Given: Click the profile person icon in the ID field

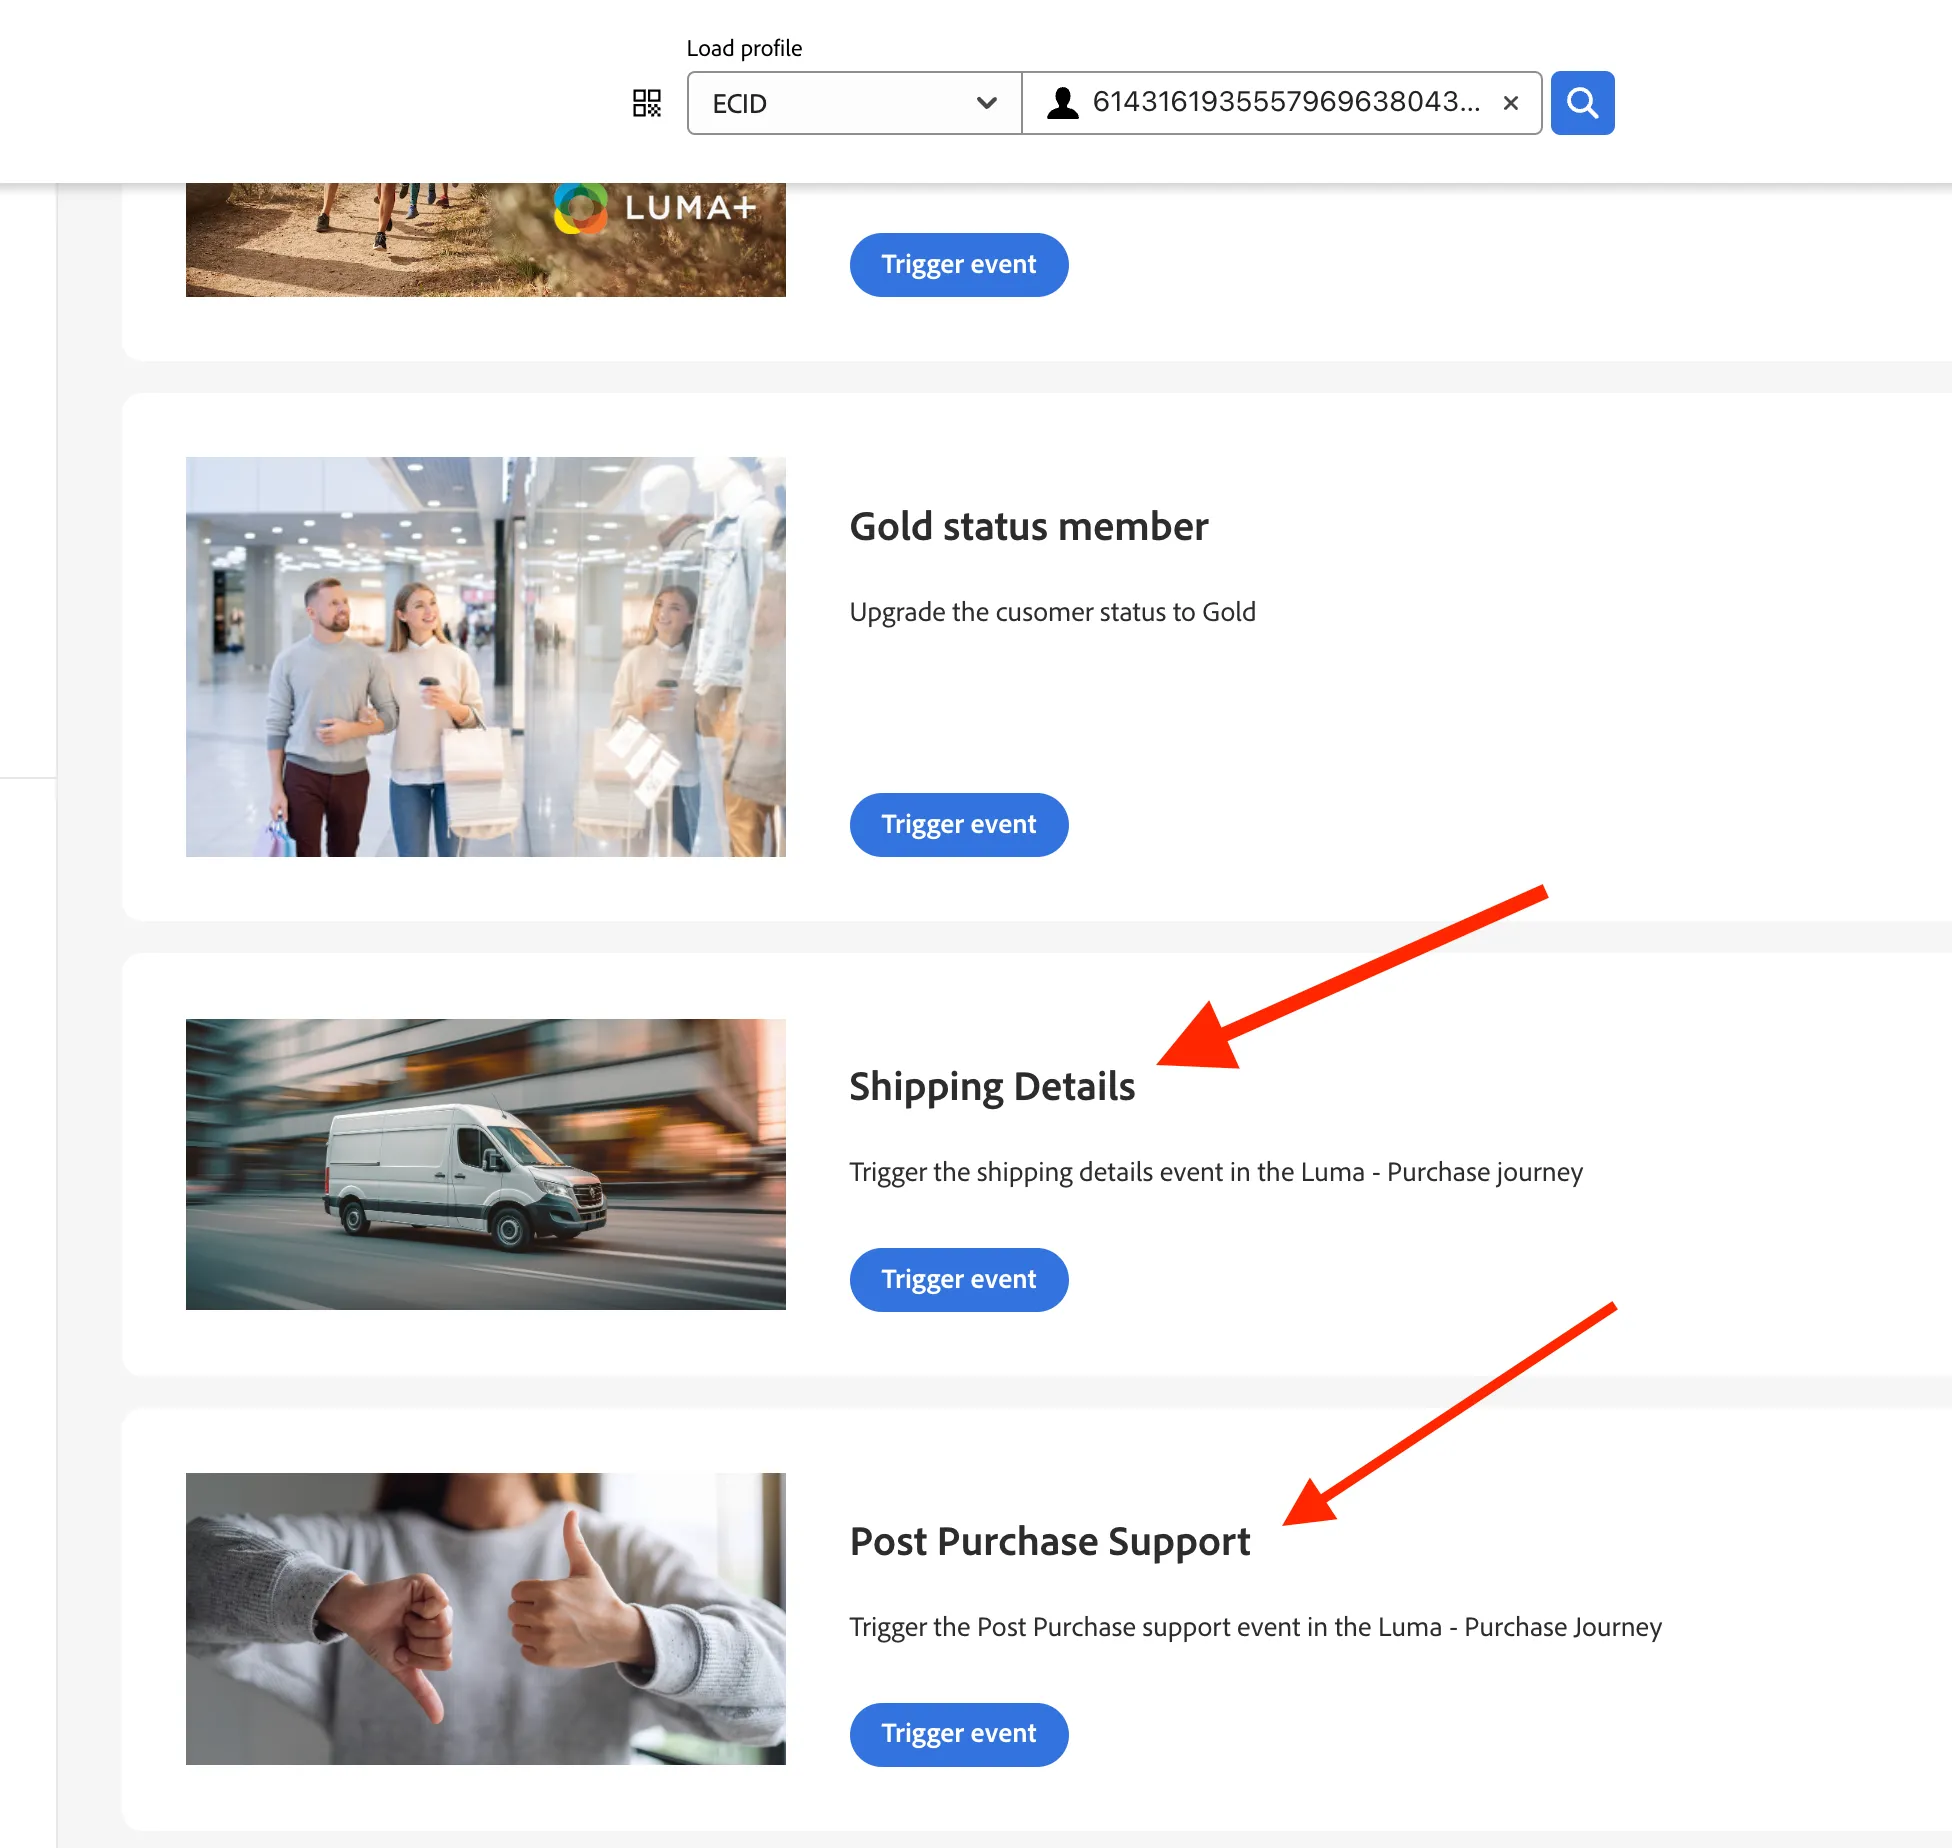Looking at the screenshot, I should click(x=1062, y=103).
